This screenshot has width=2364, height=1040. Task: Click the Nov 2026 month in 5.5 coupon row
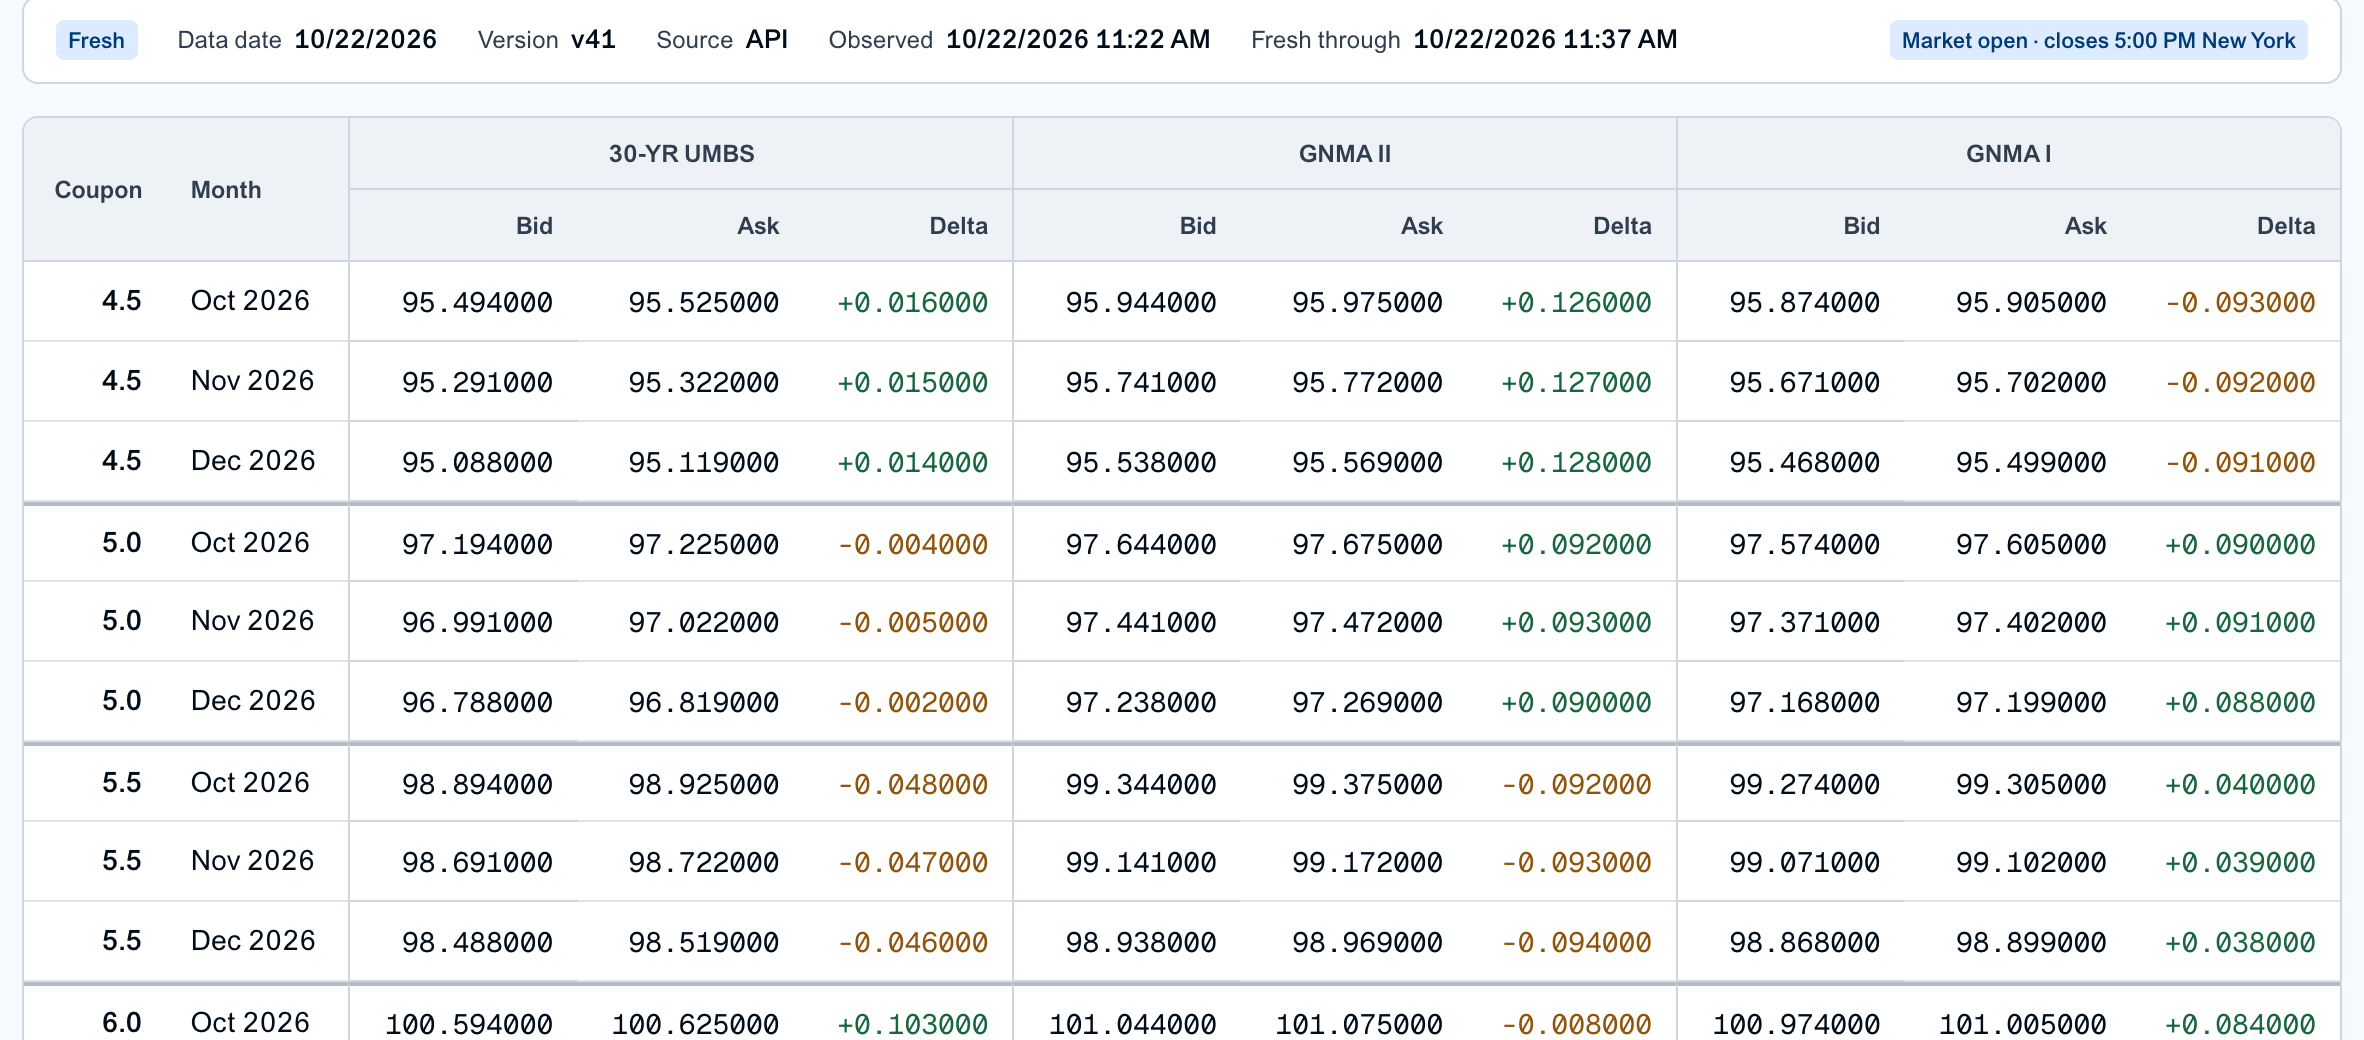(x=252, y=860)
